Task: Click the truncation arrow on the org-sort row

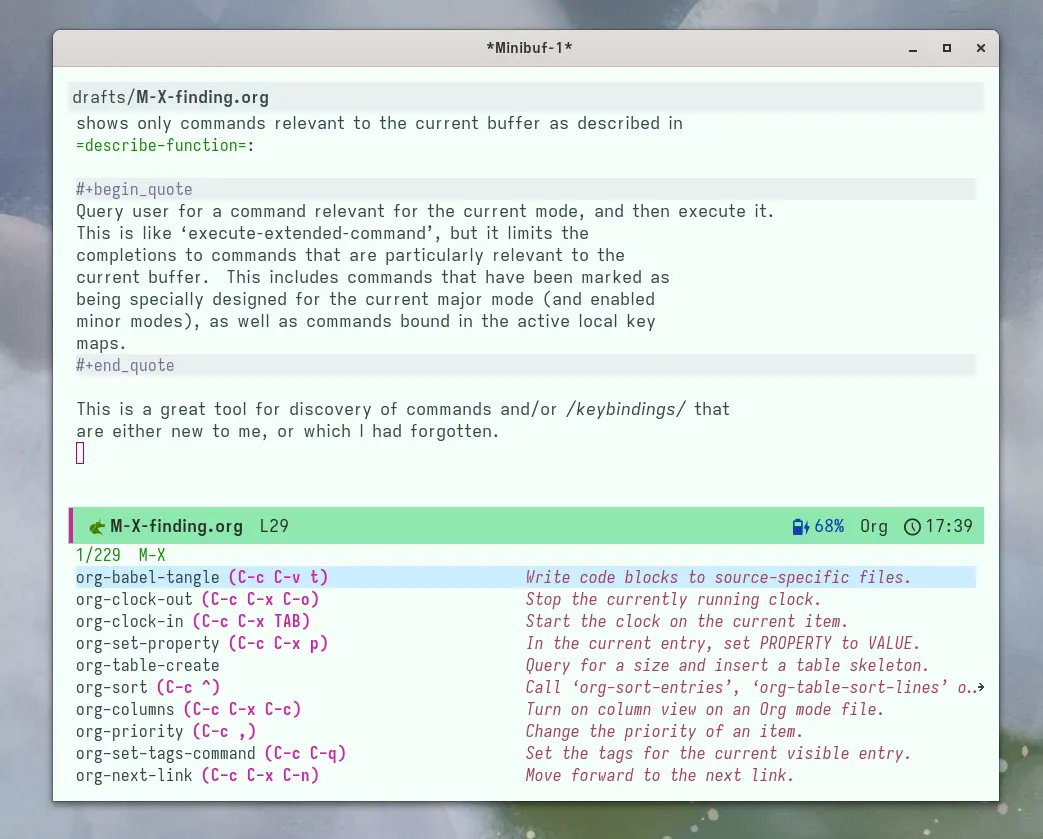Action: pos(980,688)
